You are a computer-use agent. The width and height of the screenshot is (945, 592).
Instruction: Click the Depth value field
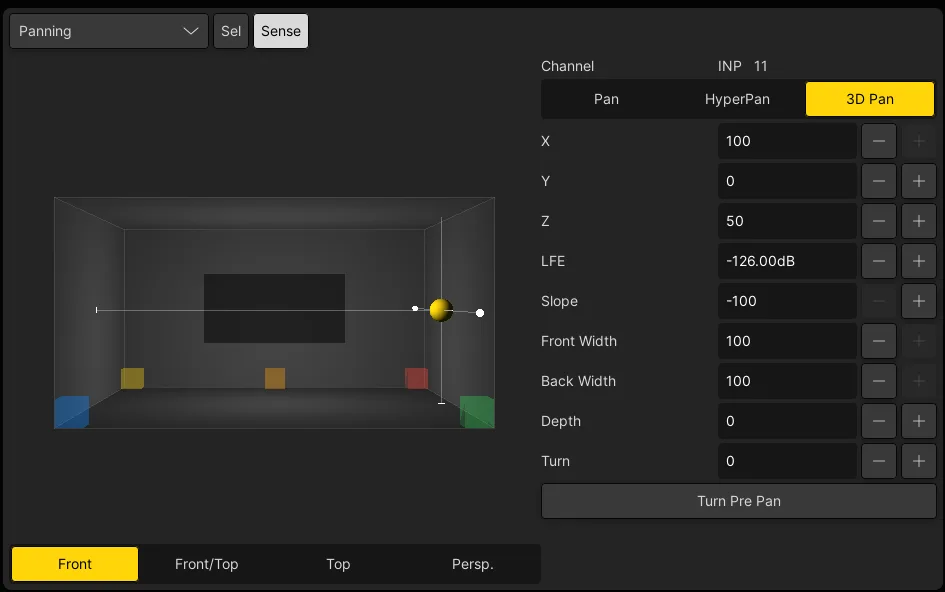coord(787,421)
